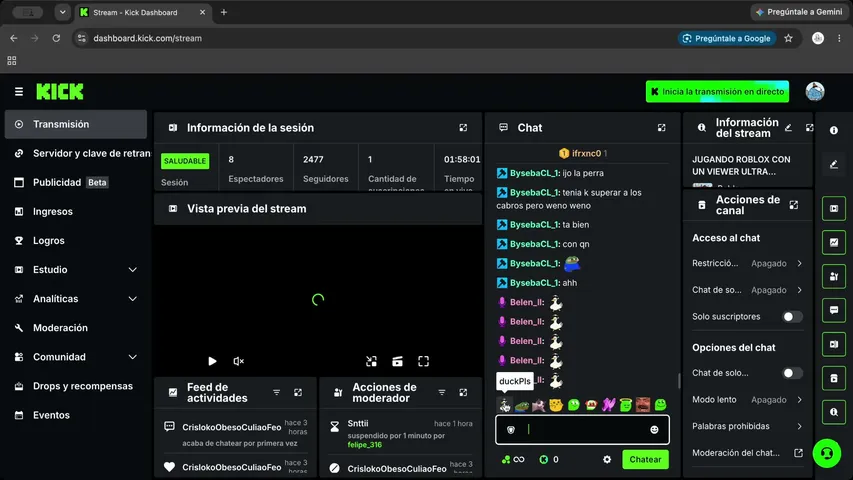Pop out the Feed de actividades panel
Image resolution: width=853 pixels, height=480 pixels.
(x=298, y=392)
